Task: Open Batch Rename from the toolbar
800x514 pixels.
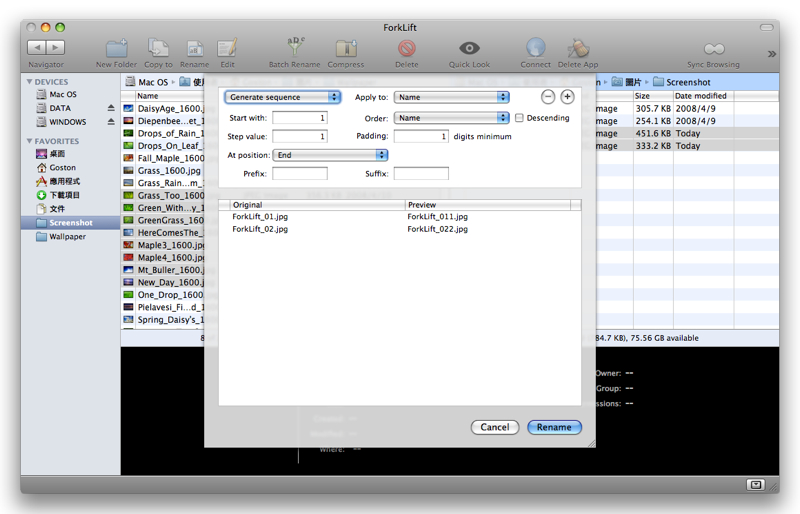Action: pyautogui.click(x=296, y=48)
